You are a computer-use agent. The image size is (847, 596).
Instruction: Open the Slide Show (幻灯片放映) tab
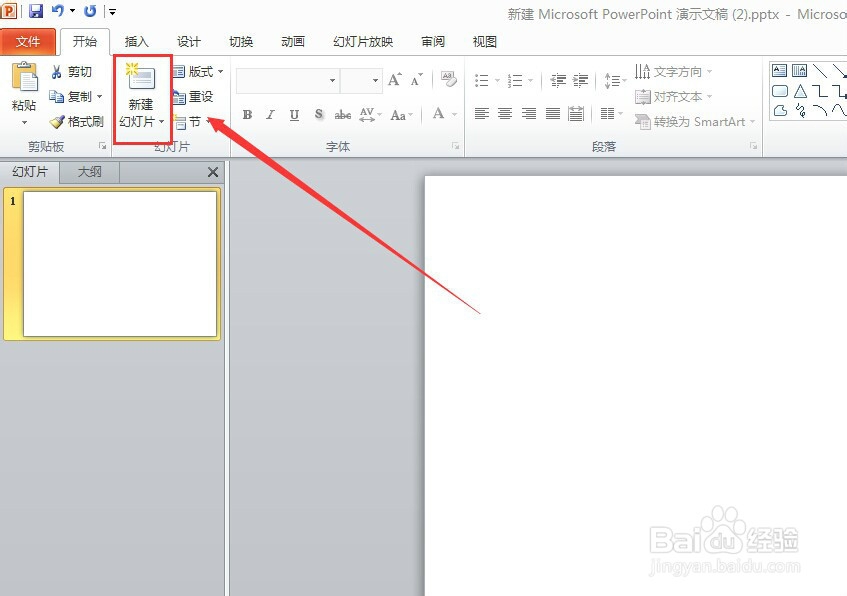coord(363,42)
